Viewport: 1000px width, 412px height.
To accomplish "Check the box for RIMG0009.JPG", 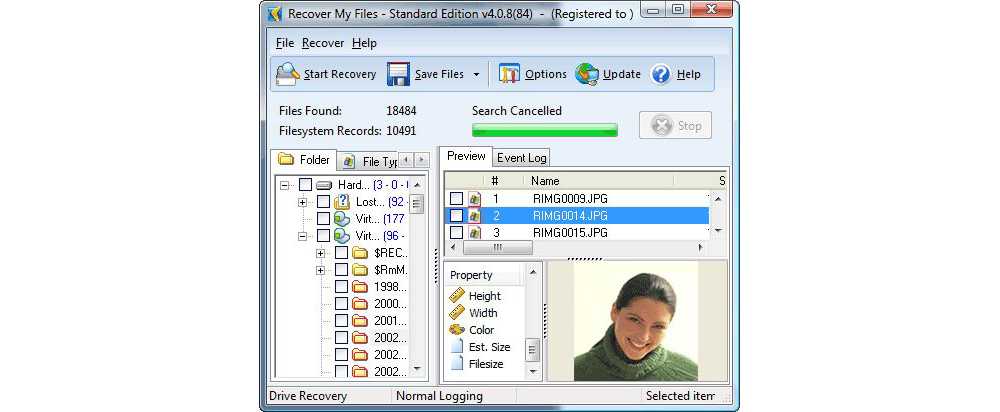I will (x=456, y=199).
